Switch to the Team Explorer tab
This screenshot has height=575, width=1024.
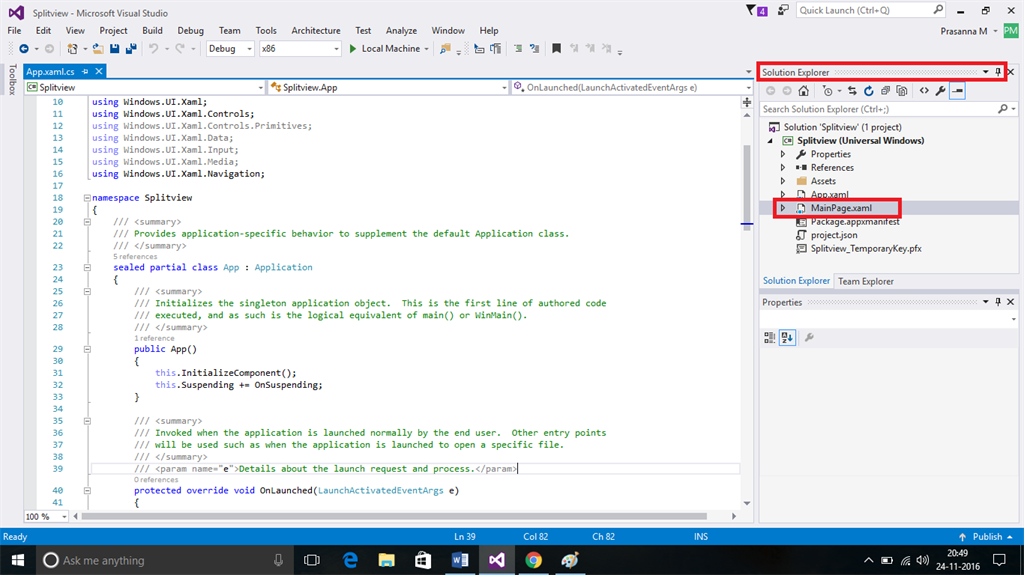pyautogui.click(x=865, y=281)
